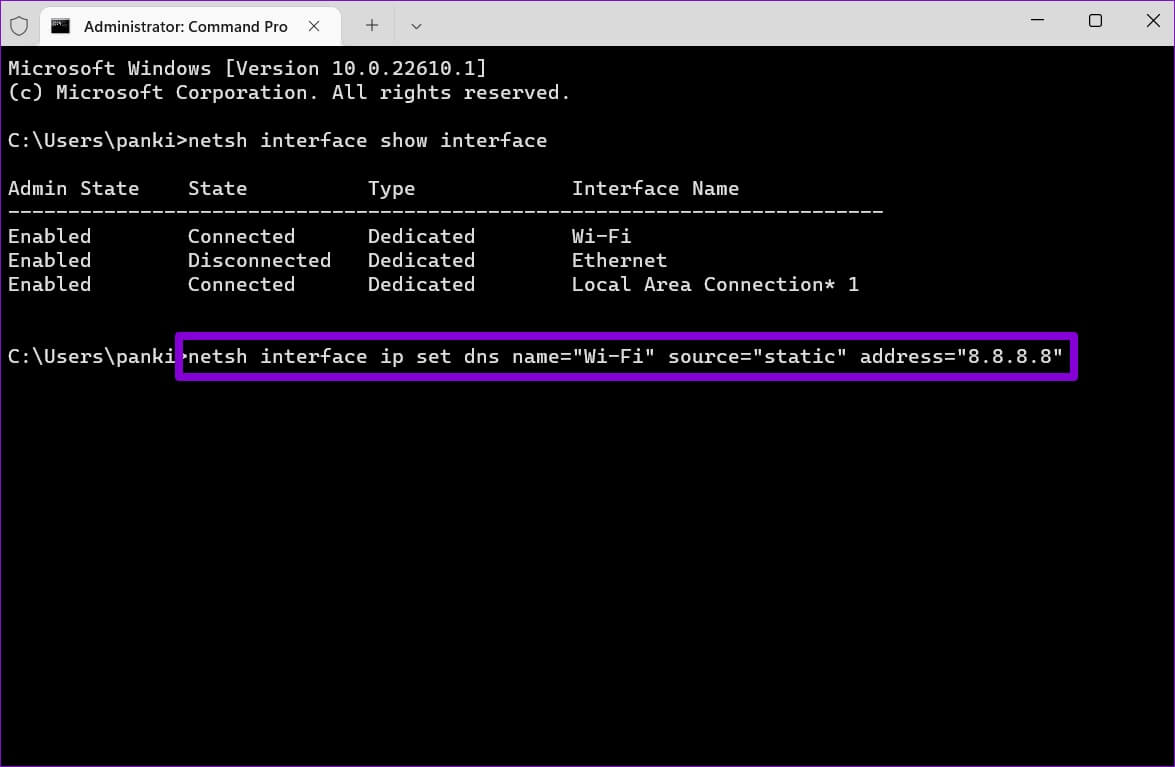Click the Wi-Fi interface name in the table
Image resolution: width=1175 pixels, height=767 pixels.
pyautogui.click(x=601, y=236)
